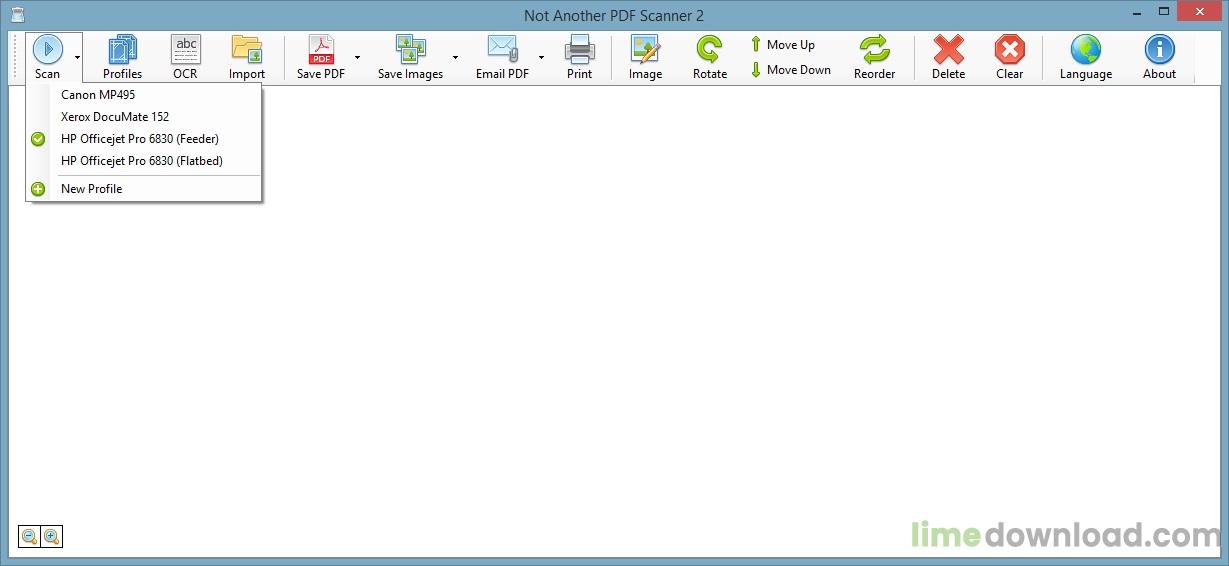
Task: Export pages with Save Images
Action: coord(410,57)
